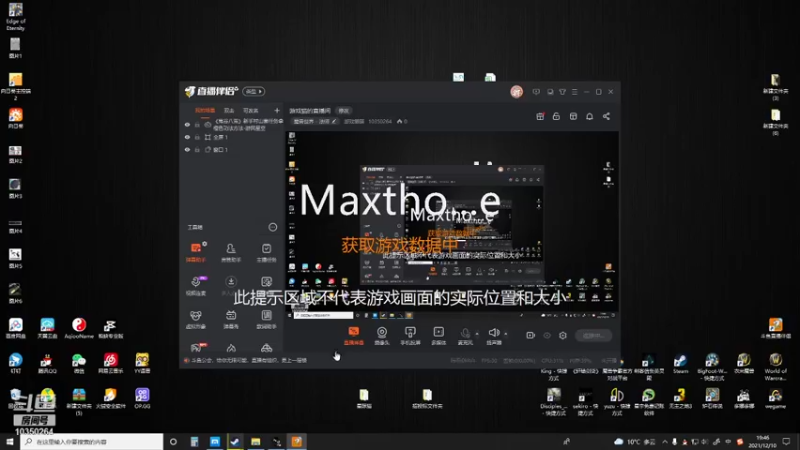This screenshot has height=450, width=800.
Task: Click the record video camera icon
Action: (x=531, y=335)
